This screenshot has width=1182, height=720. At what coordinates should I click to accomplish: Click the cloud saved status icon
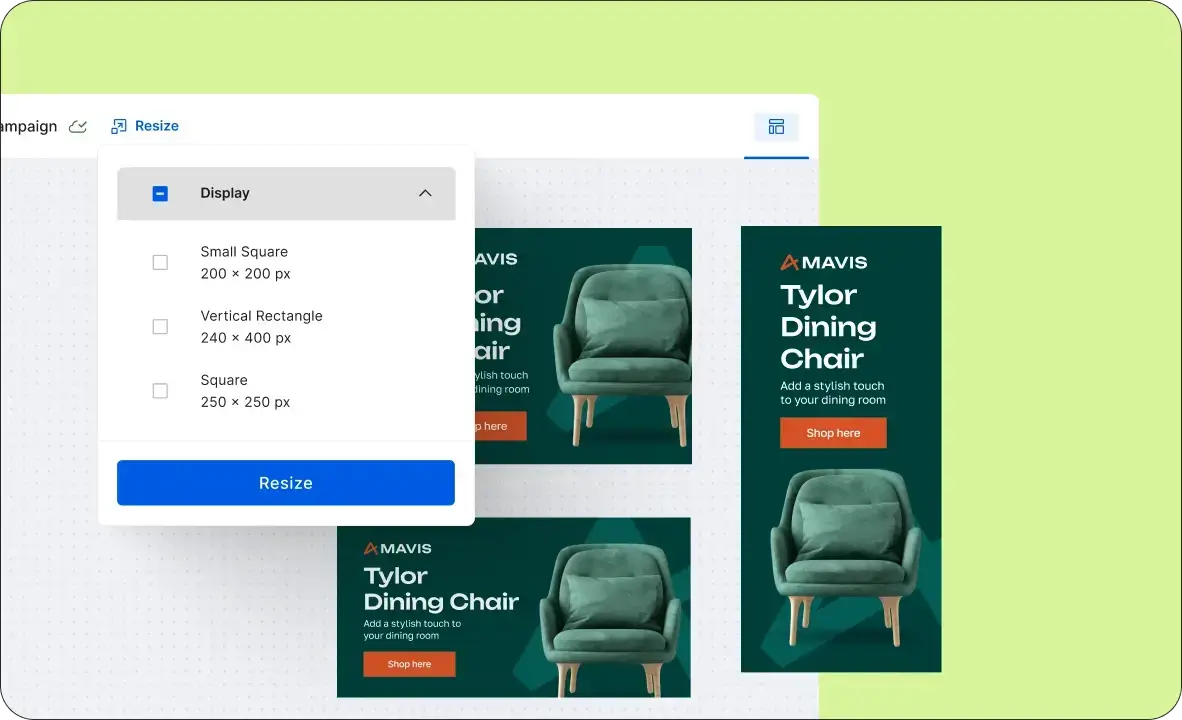click(x=78, y=127)
